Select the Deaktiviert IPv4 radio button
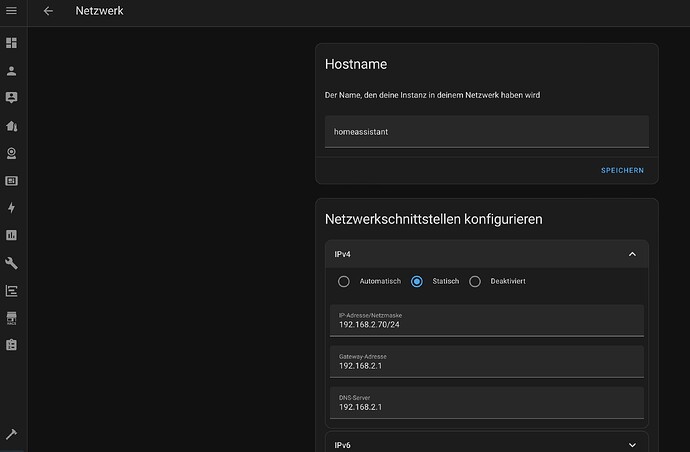The height and width of the screenshot is (452, 690). [475, 281]
